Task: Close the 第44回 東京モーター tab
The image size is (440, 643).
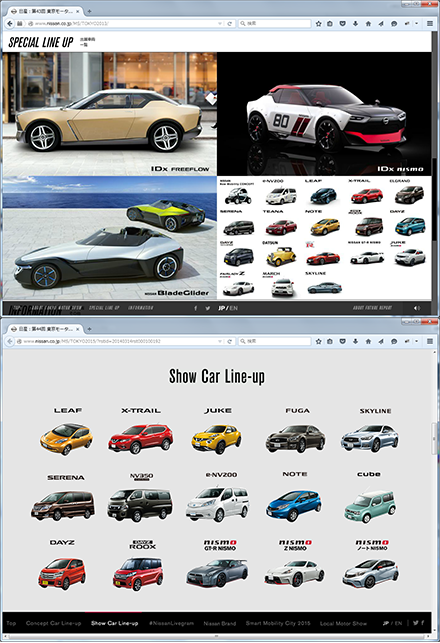Action: (x=78, y=329)
